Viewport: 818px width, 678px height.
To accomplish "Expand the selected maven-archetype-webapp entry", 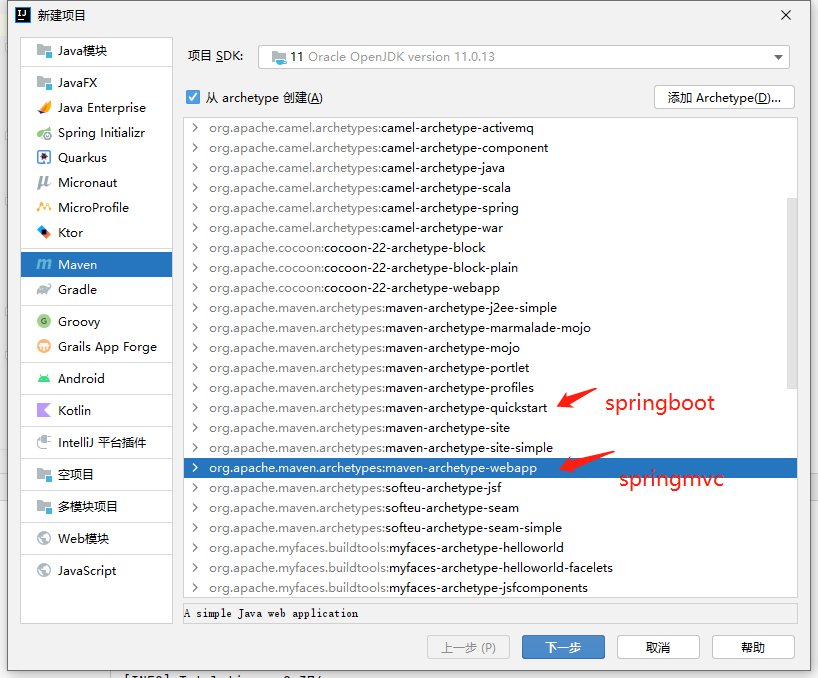I will coord(195,468).
